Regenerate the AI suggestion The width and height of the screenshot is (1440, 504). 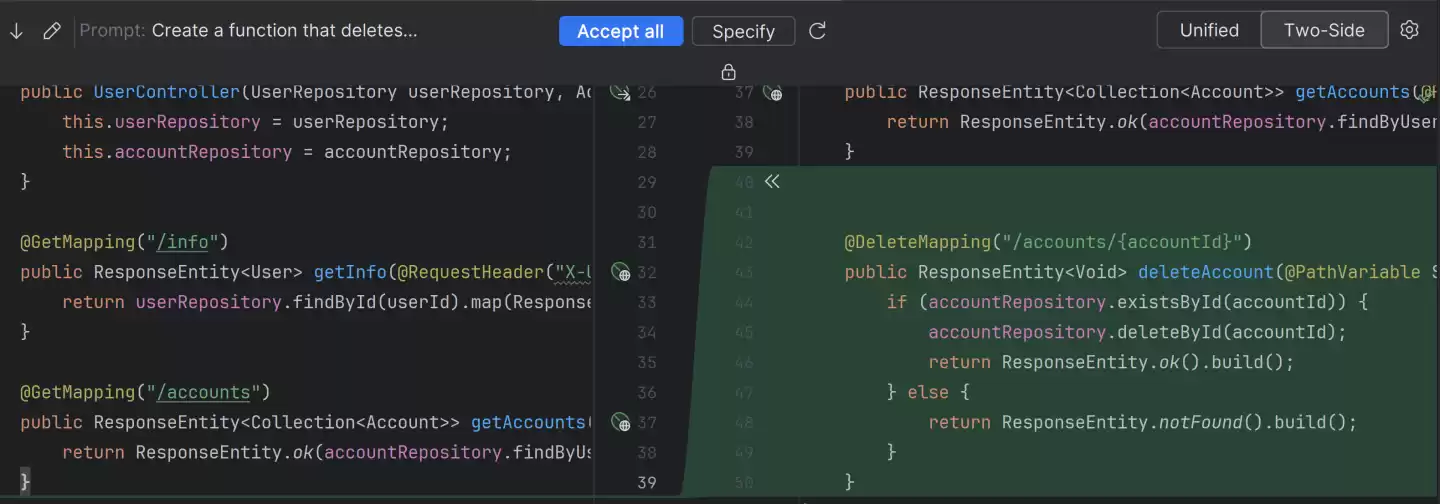pos(817,31)
